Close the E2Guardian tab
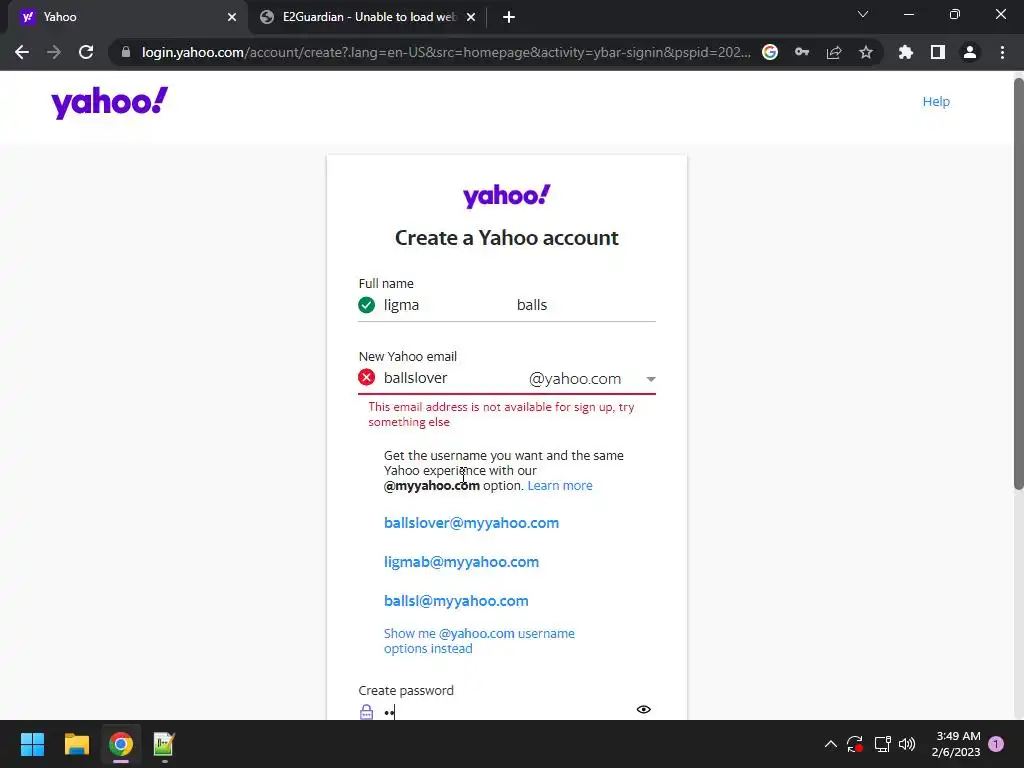Image resolution: width=1024 pixels, height=768 pixels. [x=471, y=17]
